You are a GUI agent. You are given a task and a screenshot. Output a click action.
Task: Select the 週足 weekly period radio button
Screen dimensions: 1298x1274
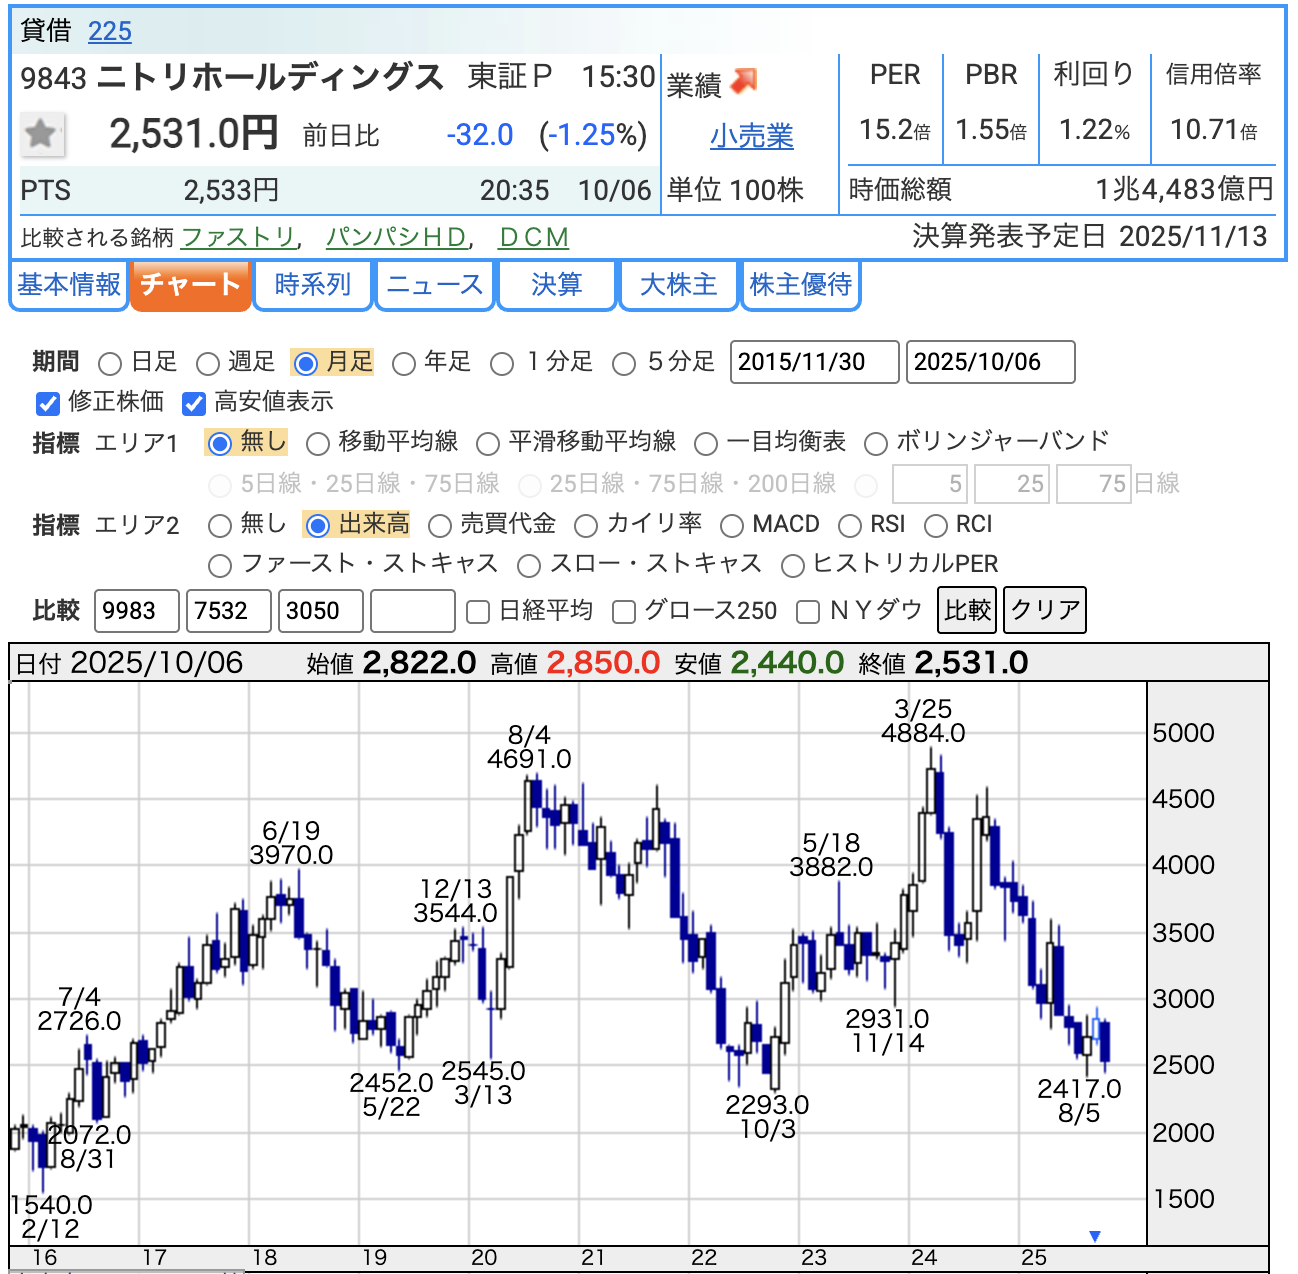click(x=208, y=363)
